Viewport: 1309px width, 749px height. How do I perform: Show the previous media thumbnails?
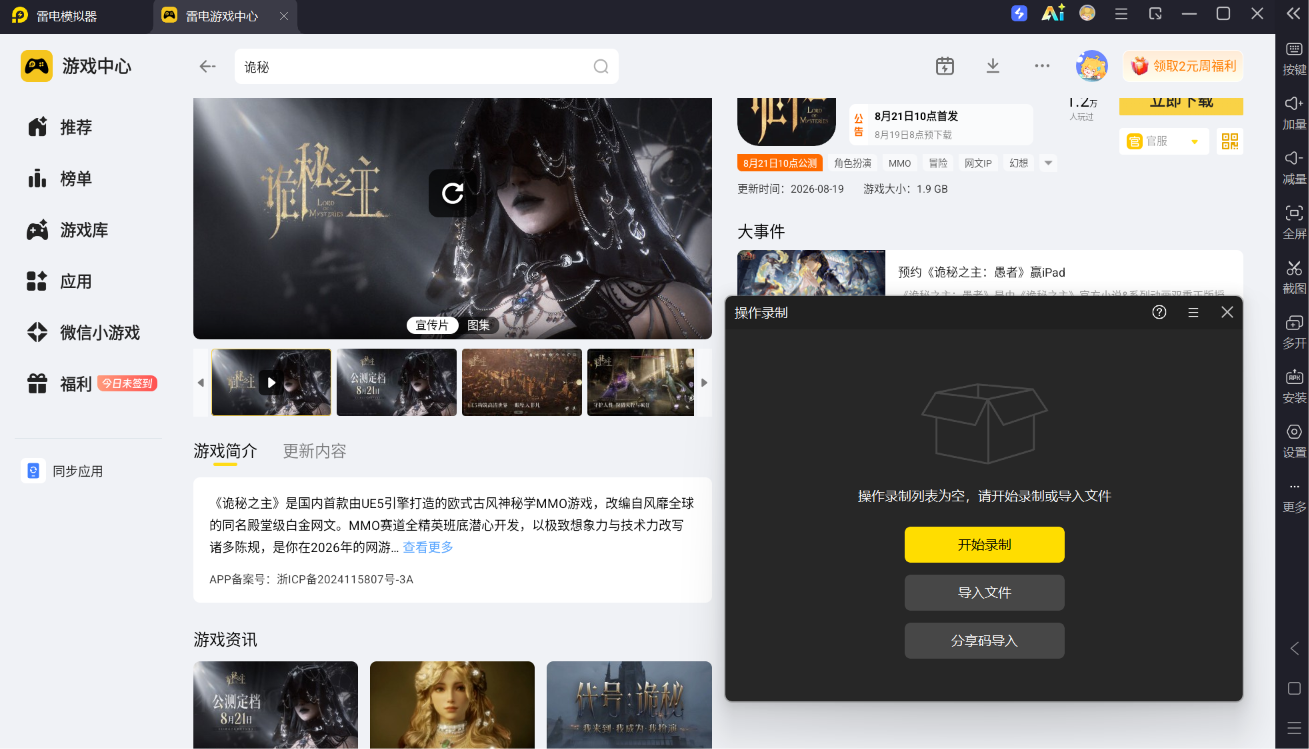pos(200,382)
